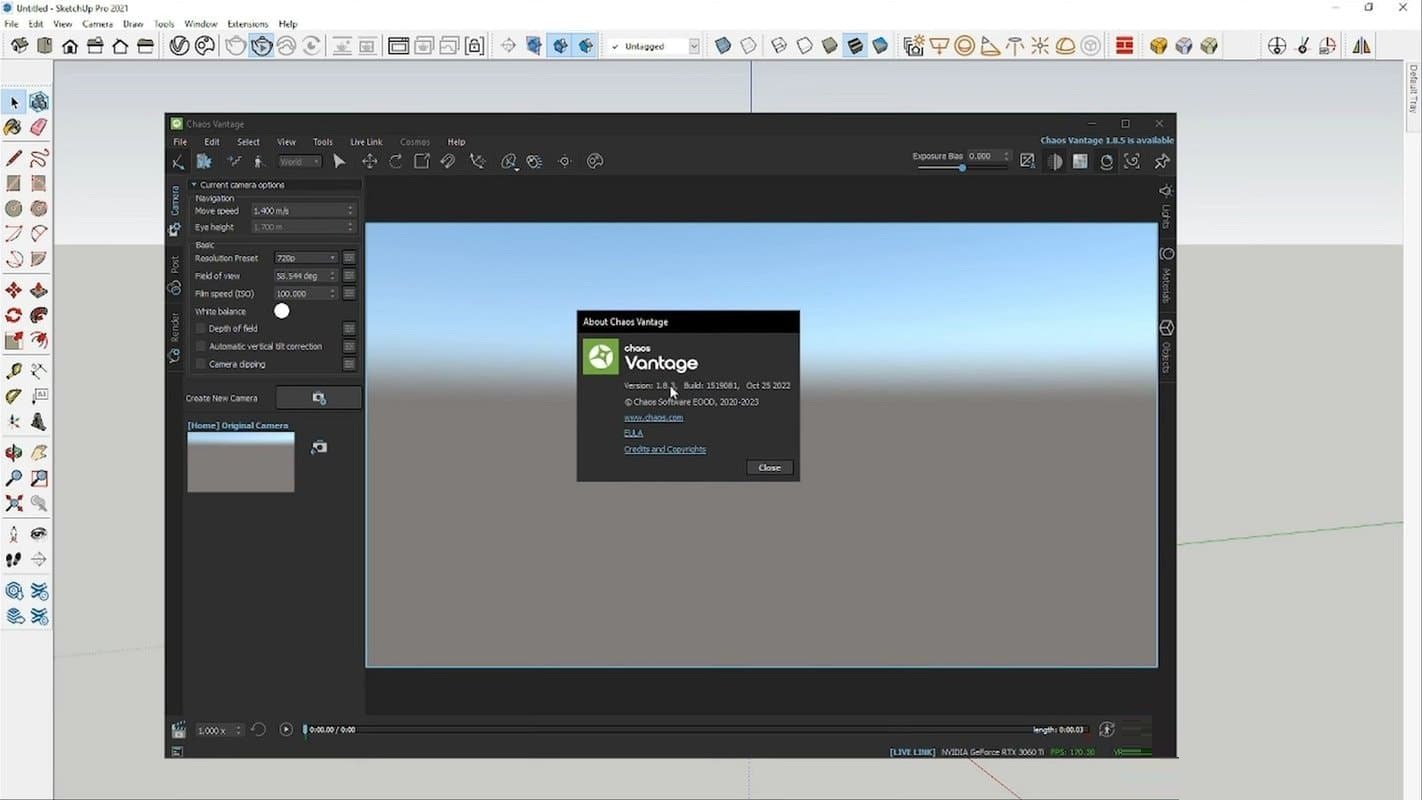Image resolution: width=1422 pixels, height=800 pixels.
Task: Click the Create New Camera button
Action: click(319, 398)
